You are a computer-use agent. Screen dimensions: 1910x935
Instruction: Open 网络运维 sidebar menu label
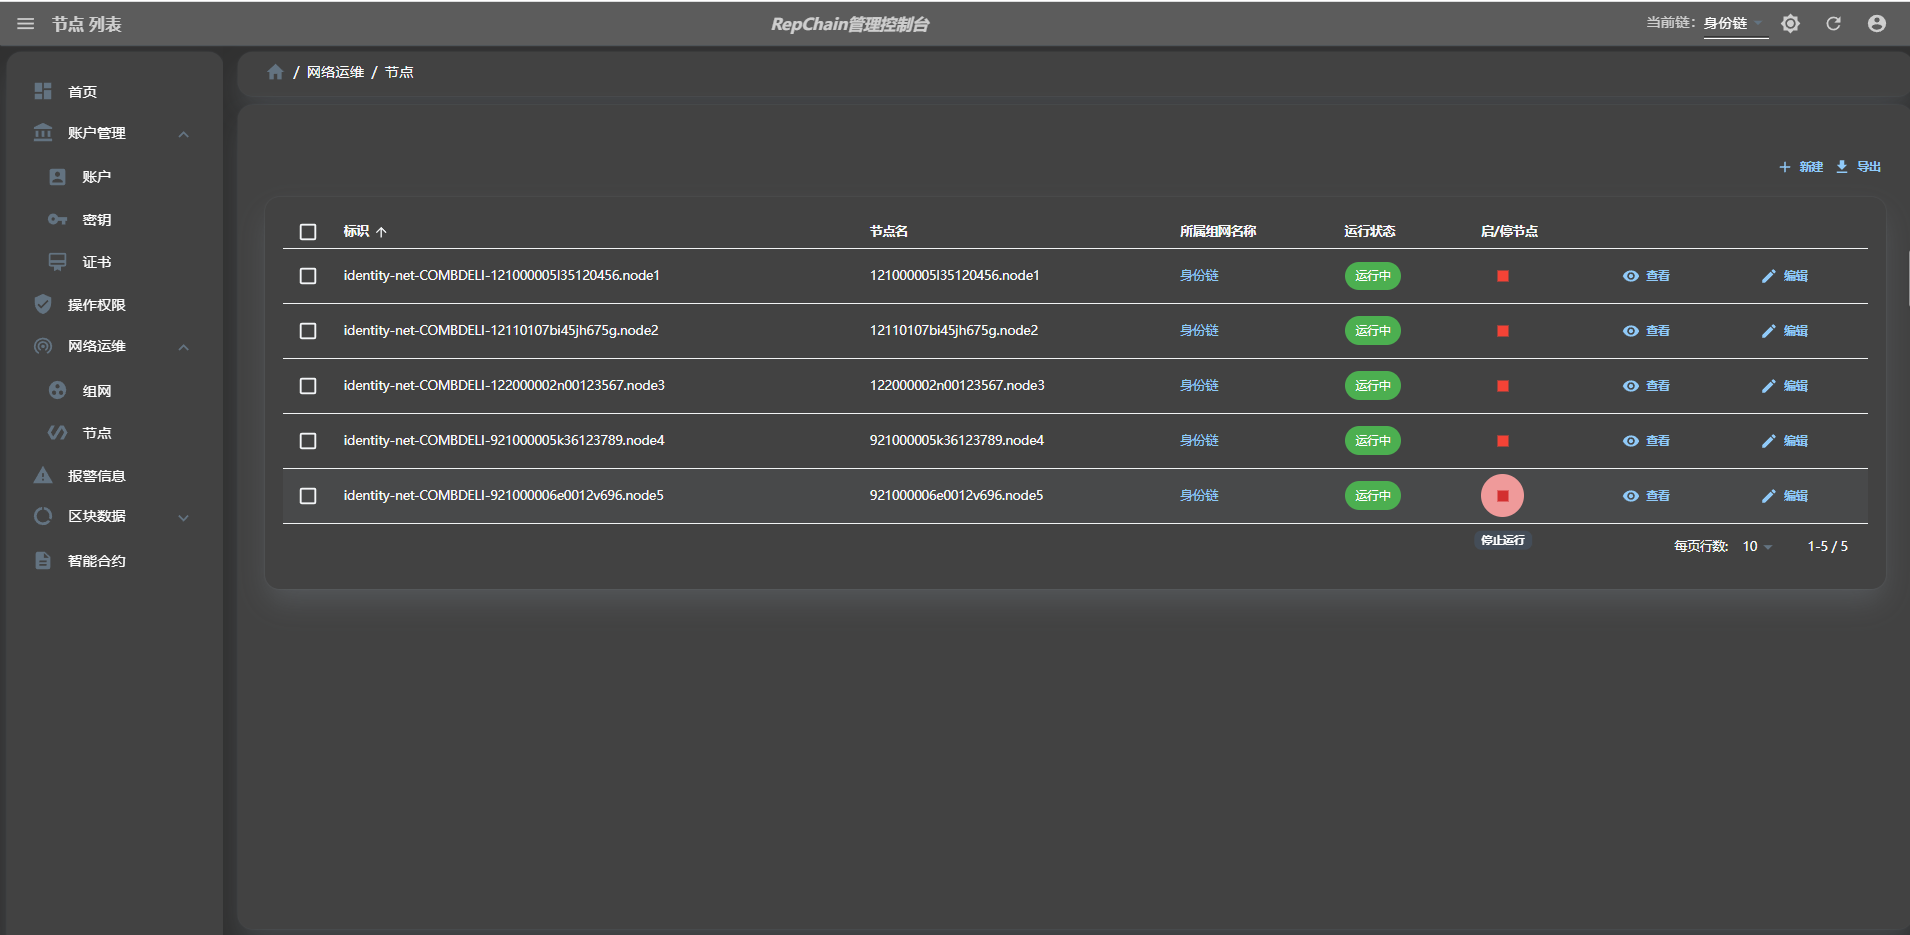coord(97,346)
